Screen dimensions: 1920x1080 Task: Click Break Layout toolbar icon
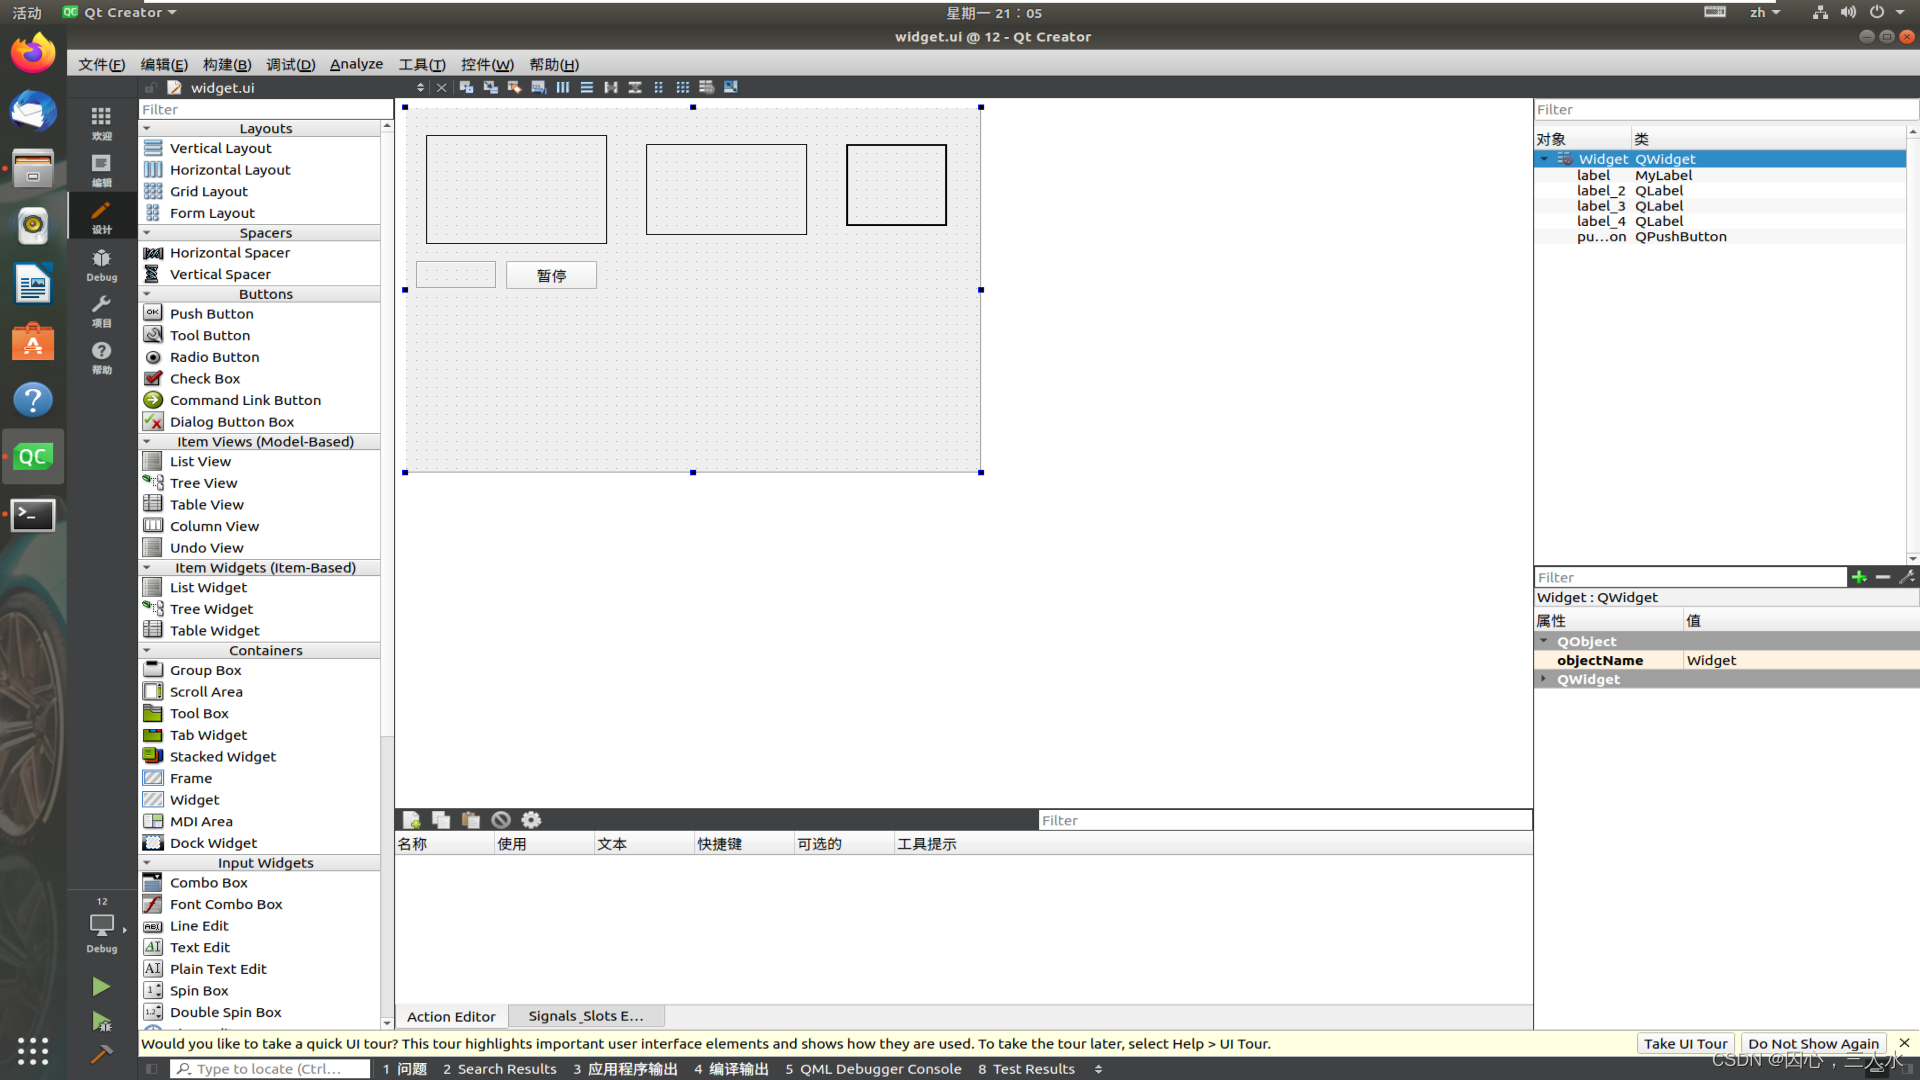(x=707, y=87)
